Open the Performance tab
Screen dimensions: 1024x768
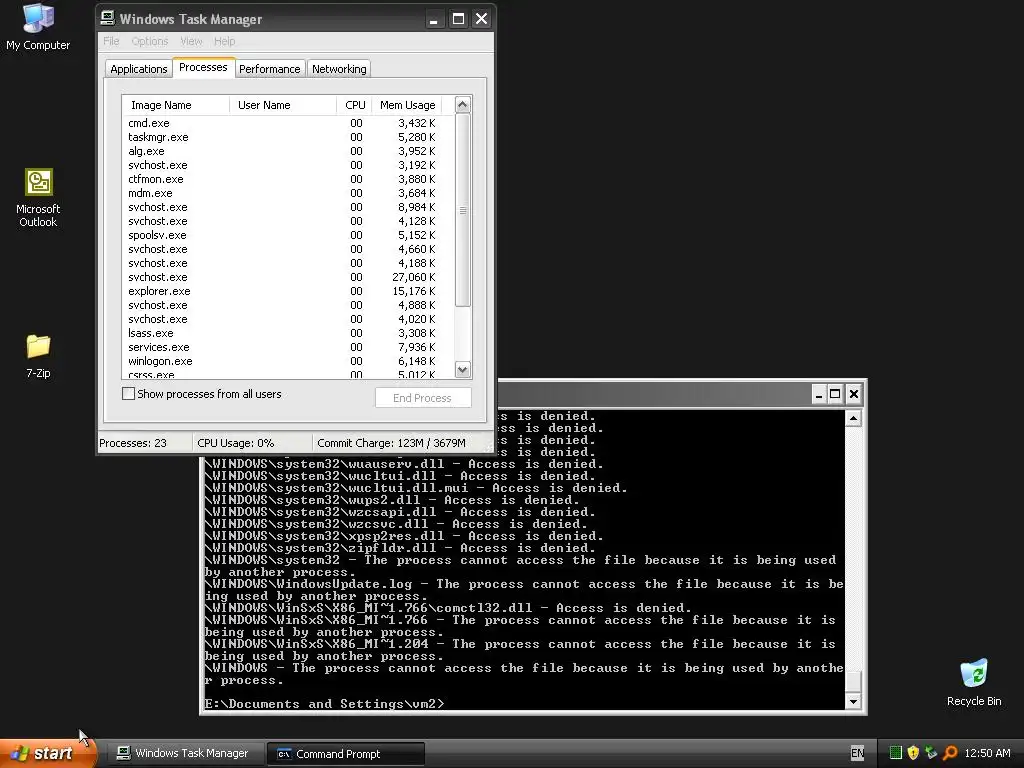[x=270, y=69]
